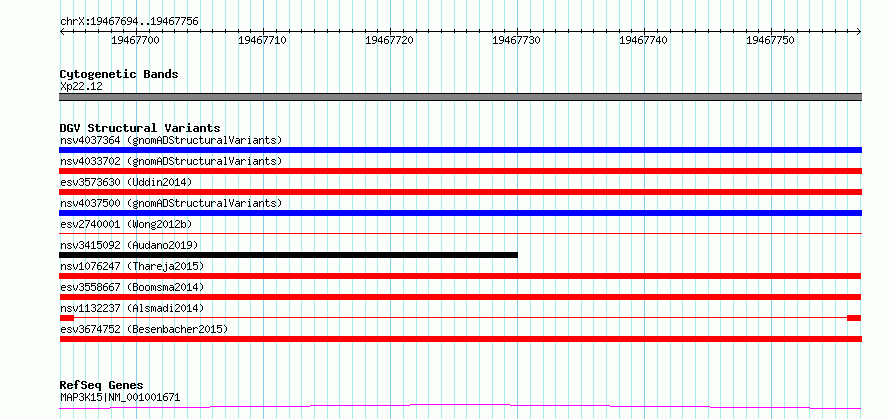890x419 pixels.
Task: Select the black bar for nsv3415092
Action: (288, 255)
